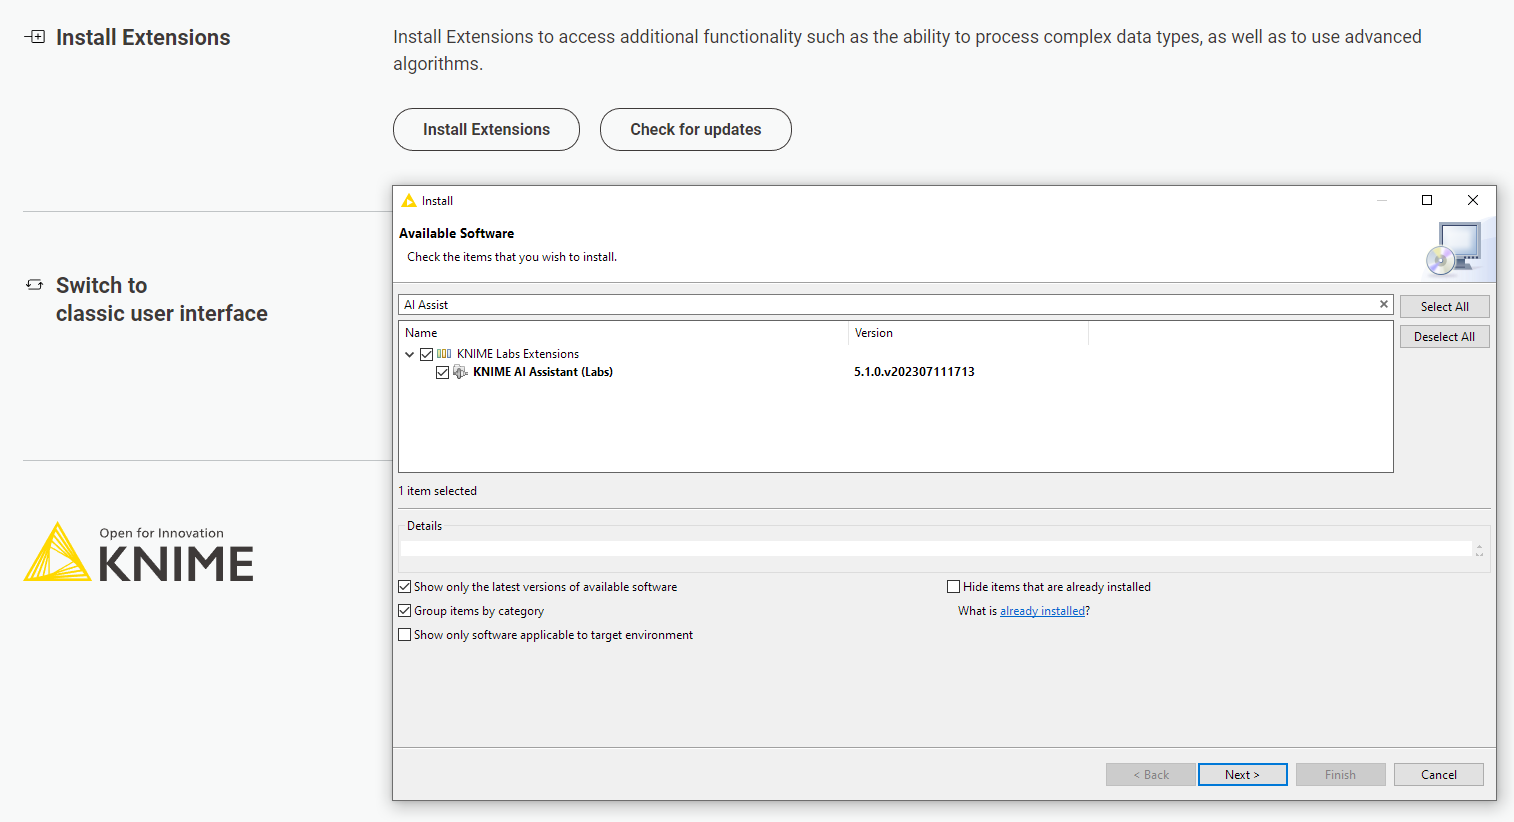Click the Available Software heading
Screen dimensions: 1514x822
[x=457, y=233]
